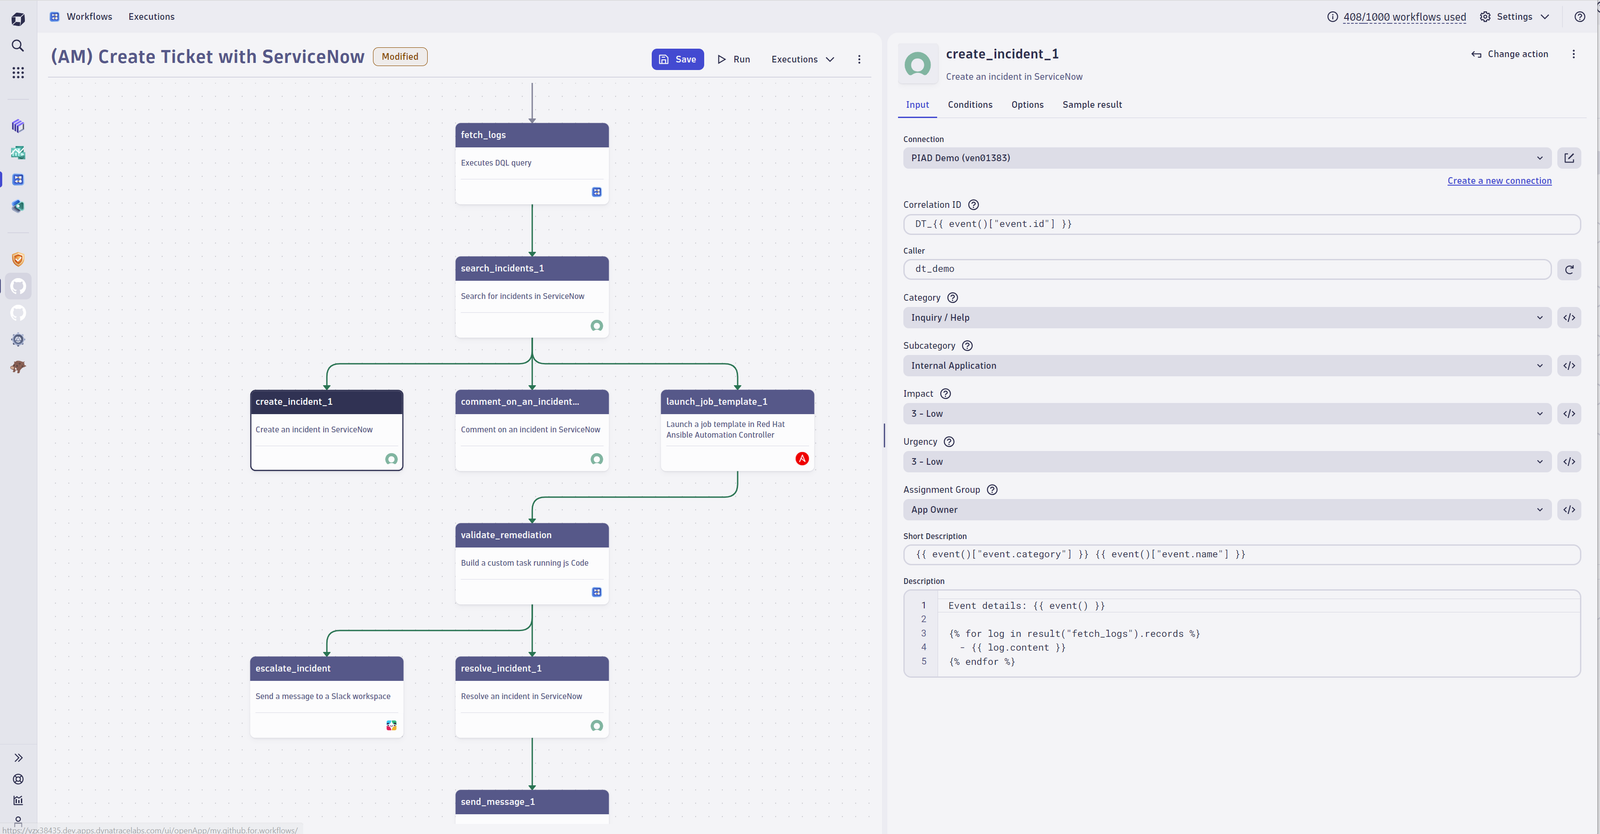
Task: Show Category help tooltip
Action: pos(952,298)
